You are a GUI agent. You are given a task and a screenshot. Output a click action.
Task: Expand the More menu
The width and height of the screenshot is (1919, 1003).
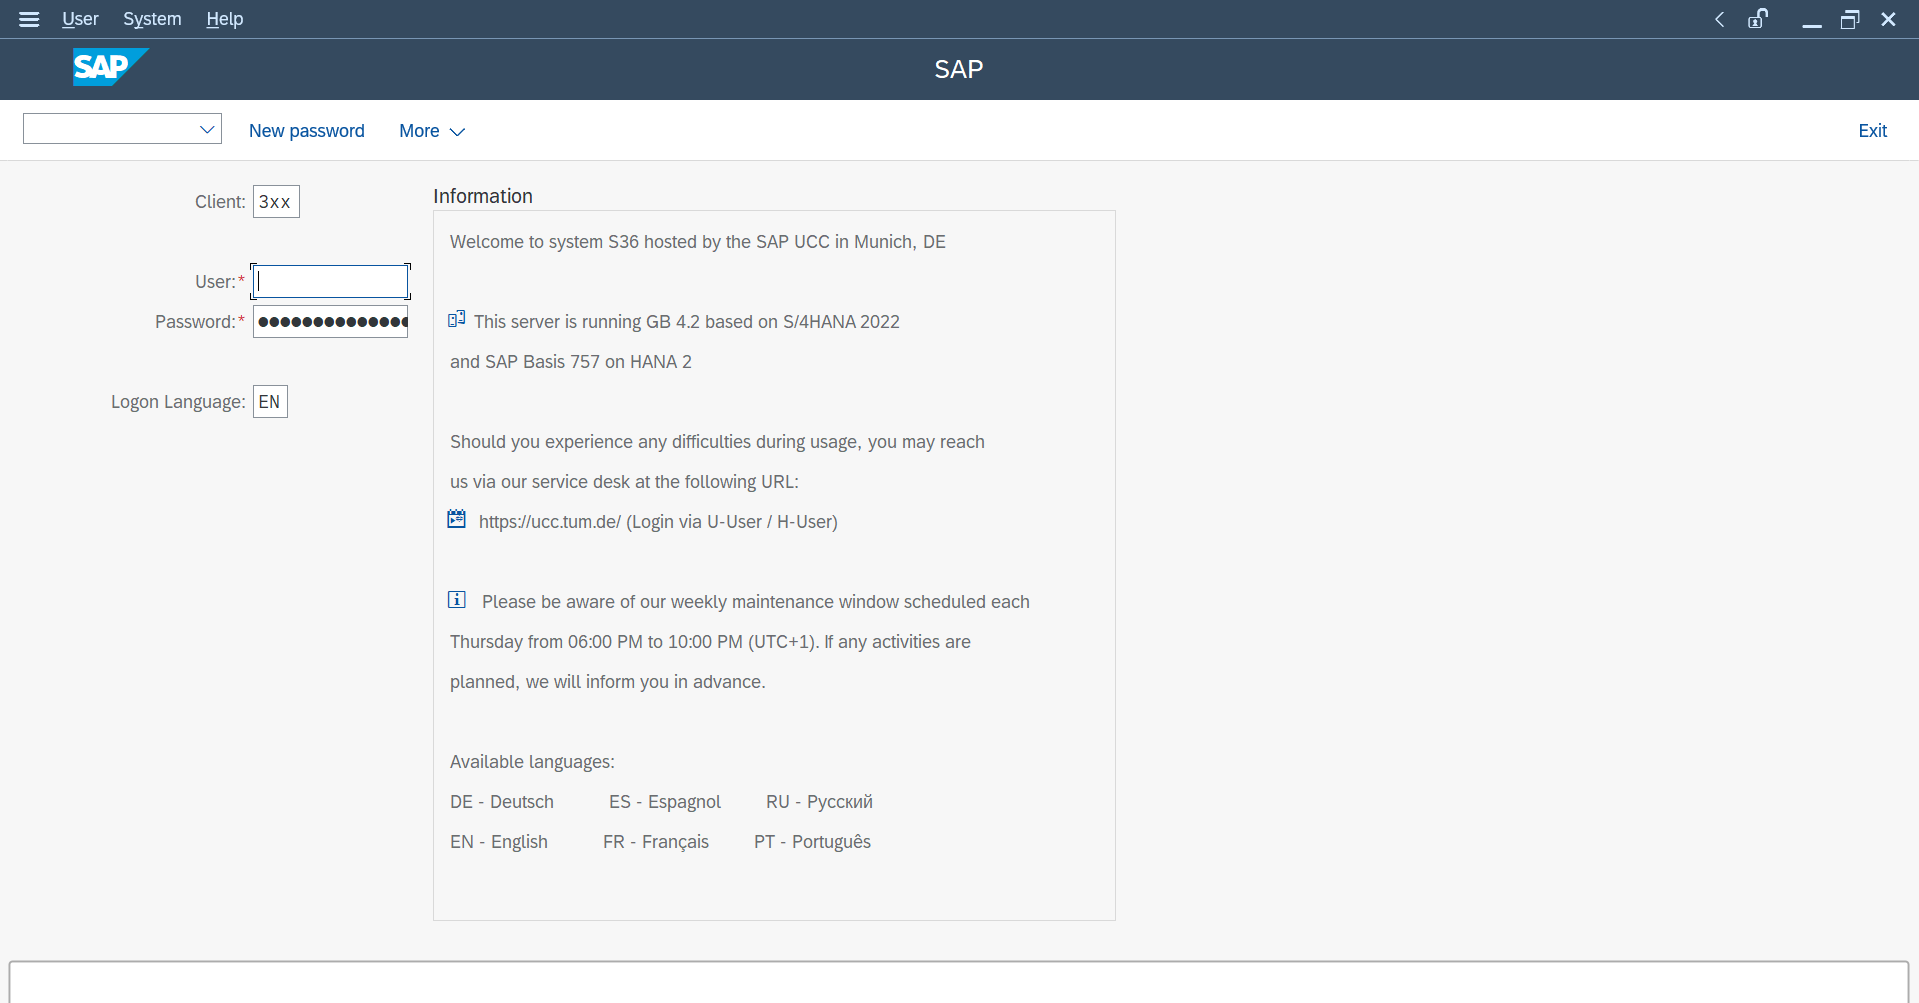point(431,131)
